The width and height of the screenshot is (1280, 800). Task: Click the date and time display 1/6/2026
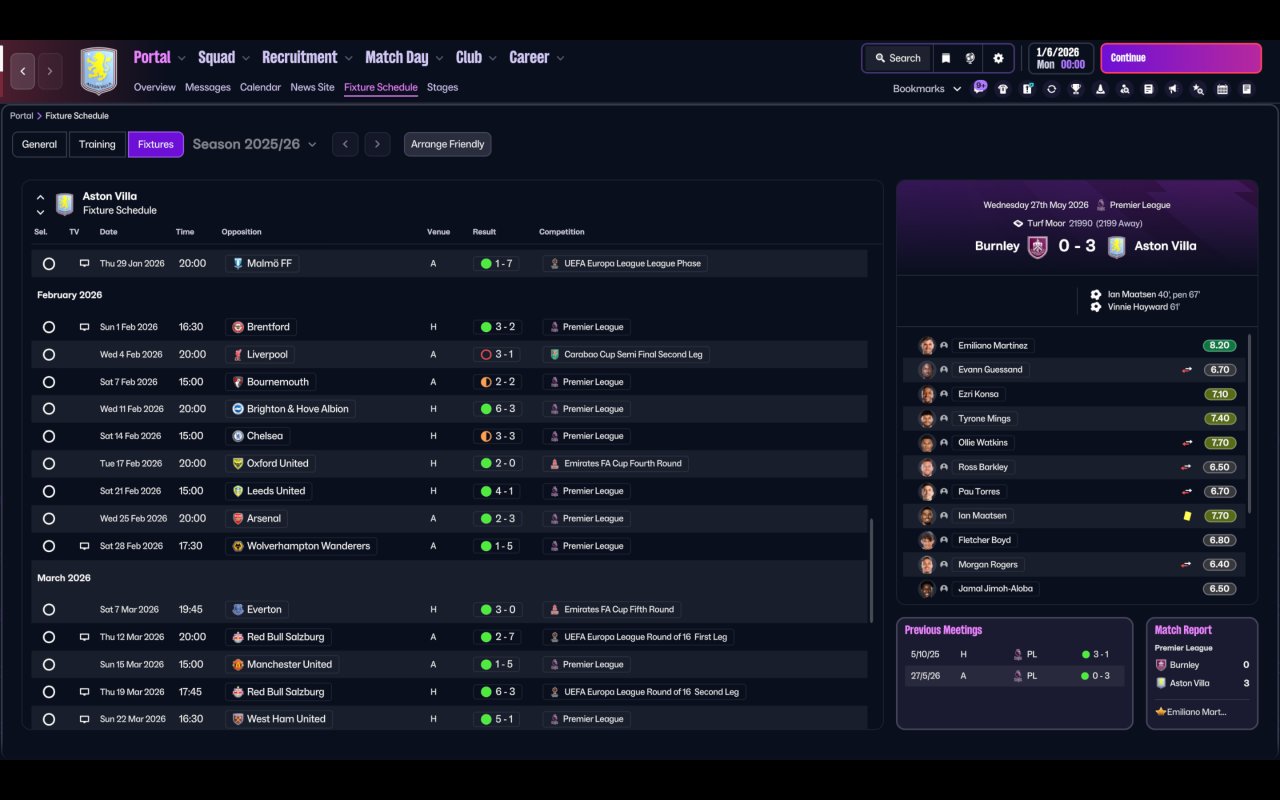(1060, 58)
